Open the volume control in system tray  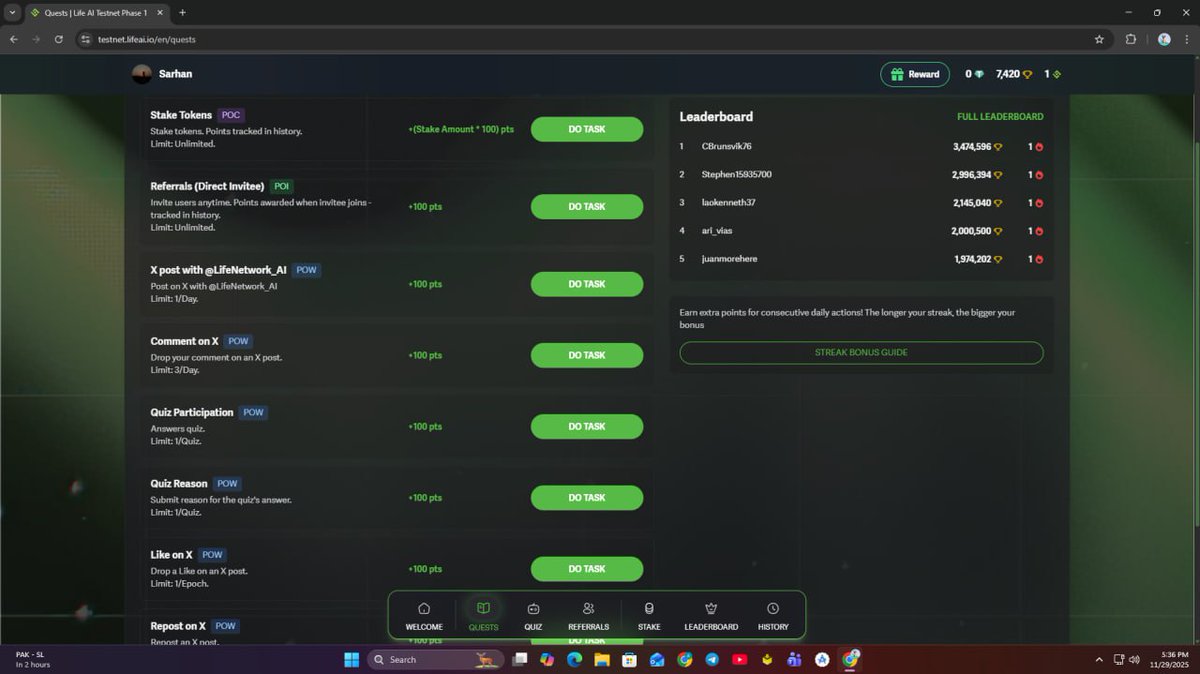(1135, 659)
